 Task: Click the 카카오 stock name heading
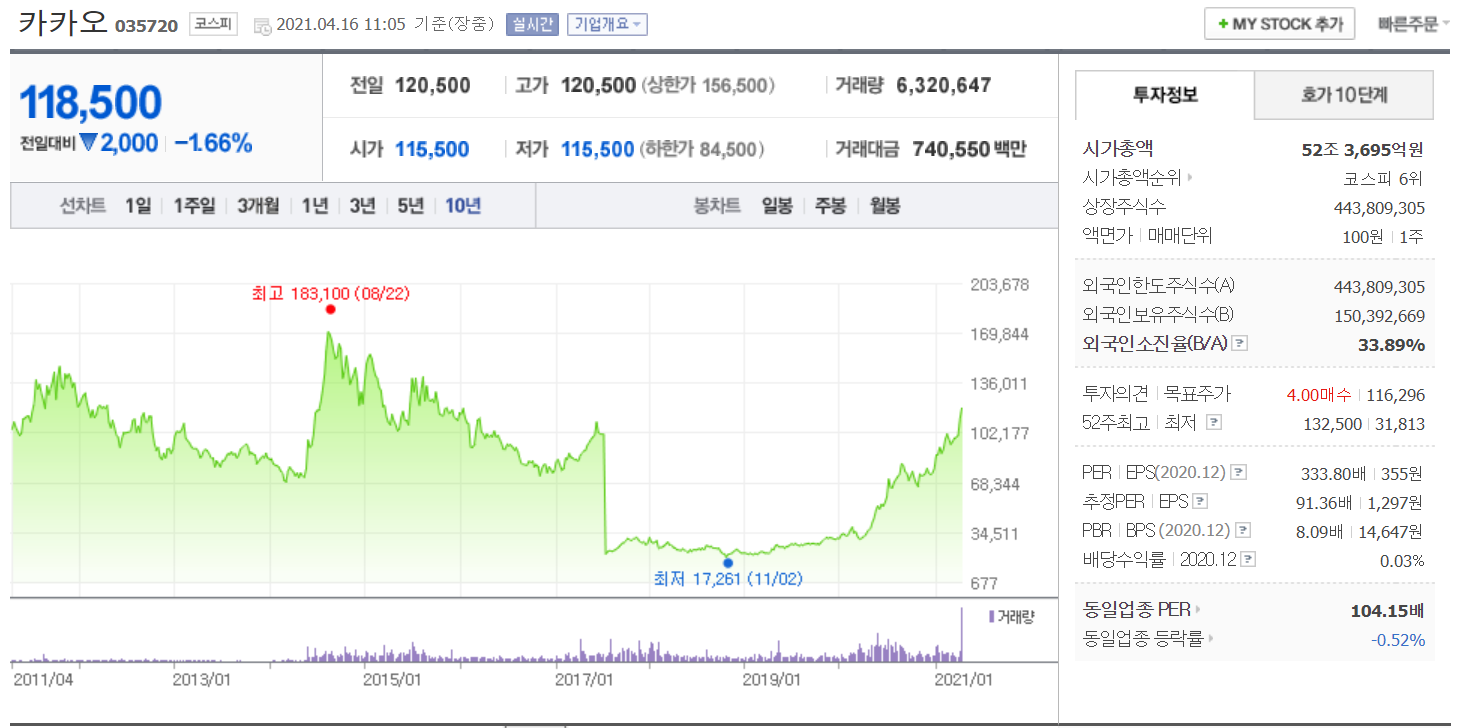(63, 22)
